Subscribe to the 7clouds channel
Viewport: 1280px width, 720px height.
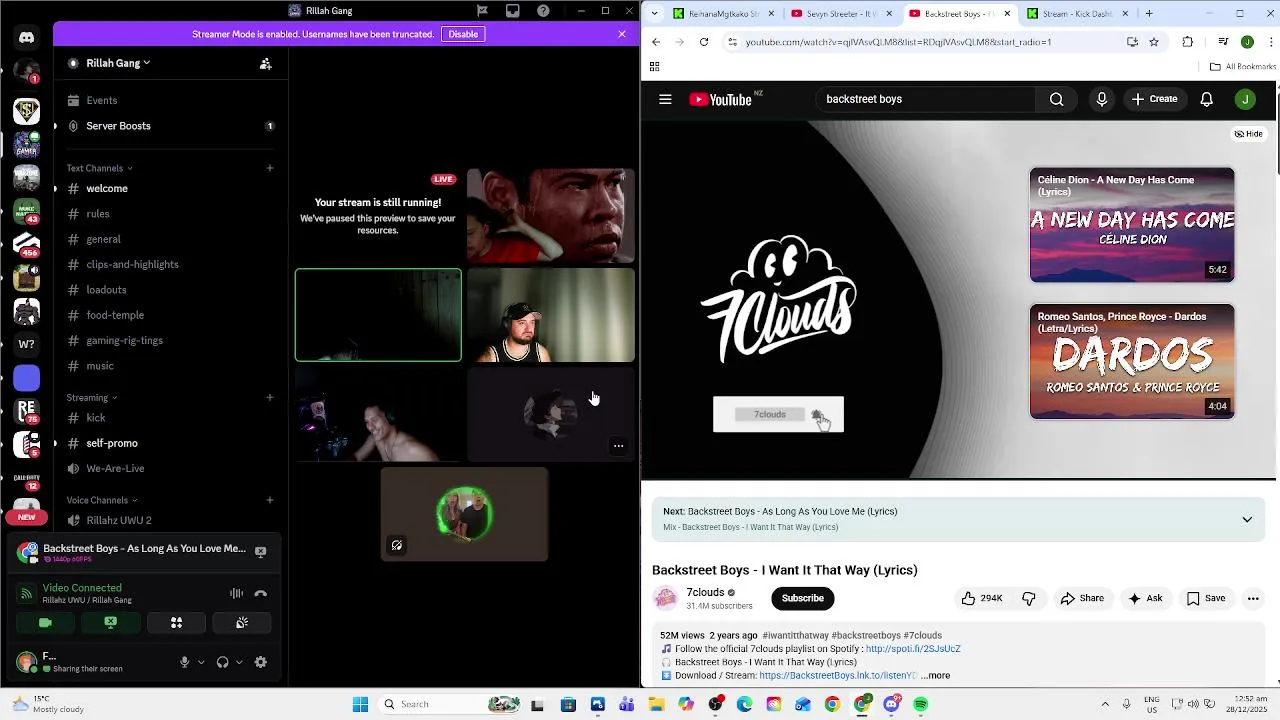coord(803,598)
